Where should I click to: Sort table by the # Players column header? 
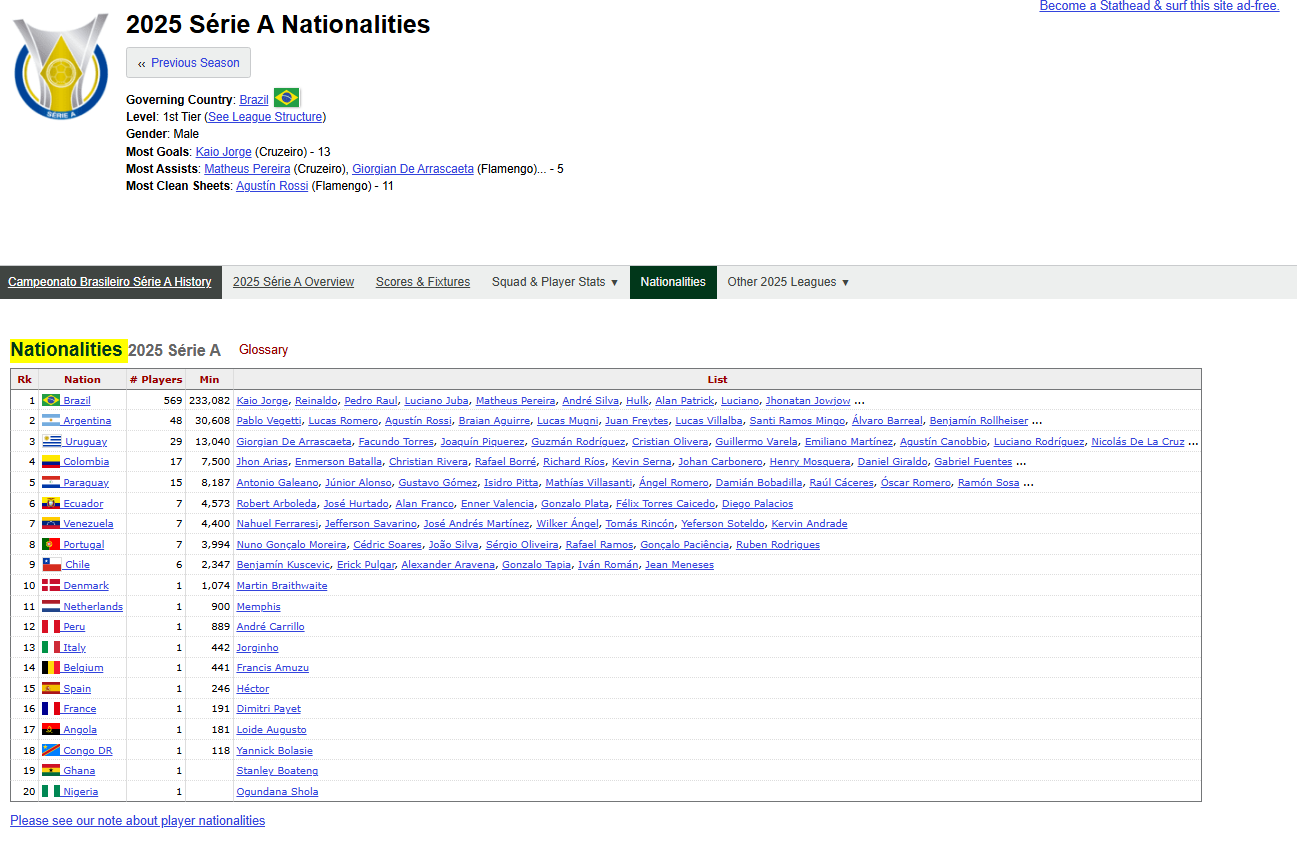[156, 380]
